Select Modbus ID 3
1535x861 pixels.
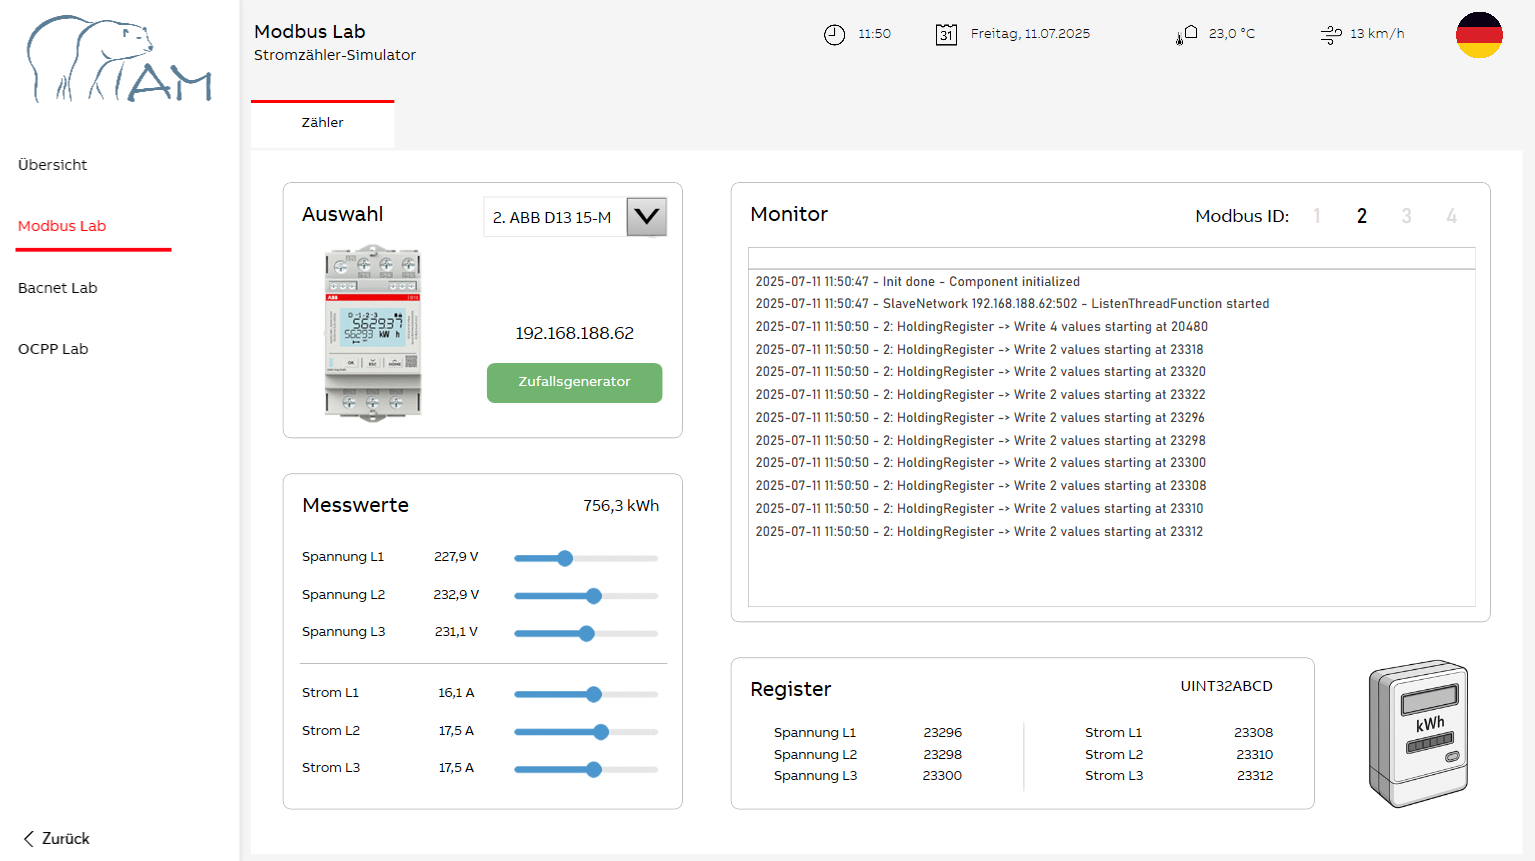1406,216
